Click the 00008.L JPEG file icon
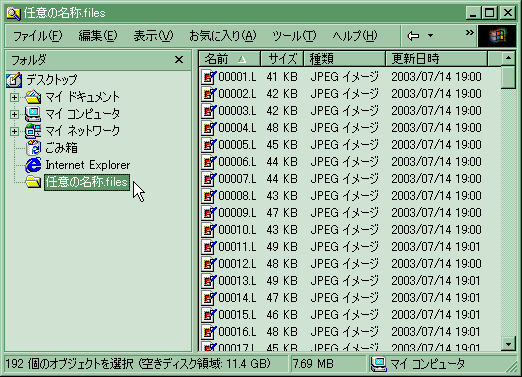Image resolution: width=522 pixels, height=377 pixels. click(x=209, y=196)
